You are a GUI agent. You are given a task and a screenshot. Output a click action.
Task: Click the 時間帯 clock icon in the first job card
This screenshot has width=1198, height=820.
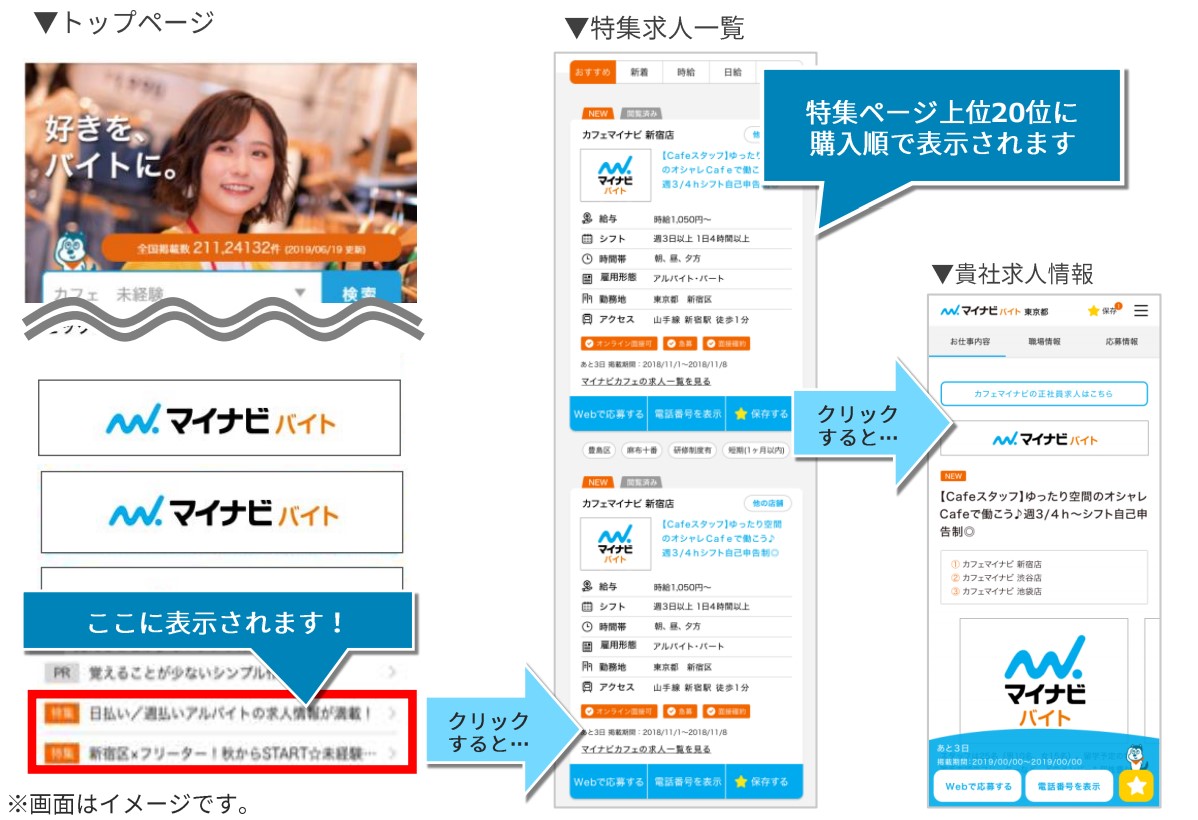pyautogui.click(x=587, y=258)
